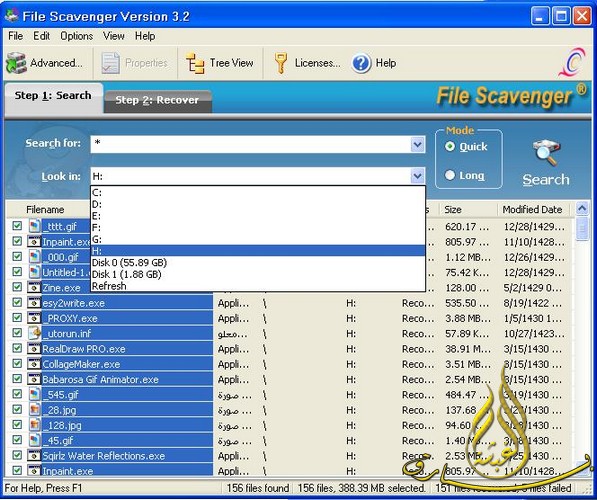Click file icon of CollageMaker.exe
The image size is (597, 500).
[34, 364]
